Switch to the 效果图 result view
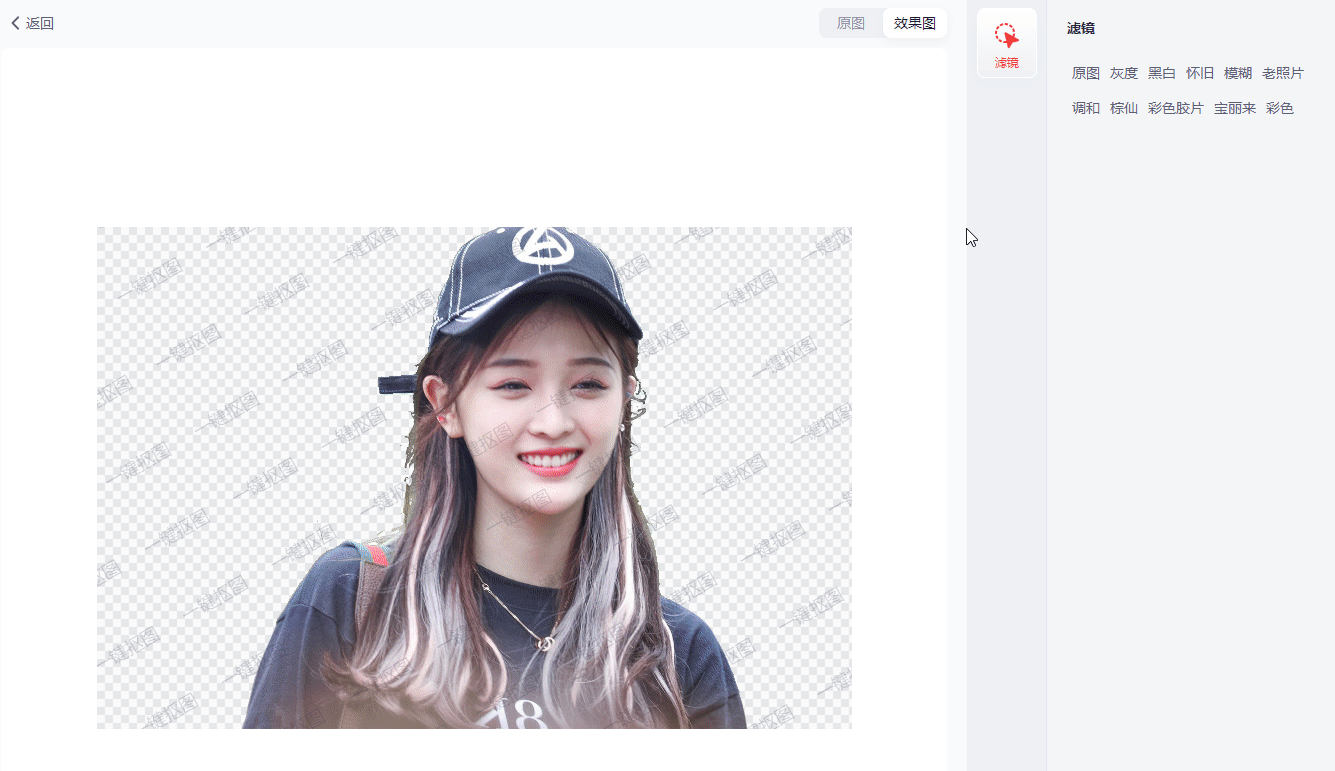 coord(915,23)
